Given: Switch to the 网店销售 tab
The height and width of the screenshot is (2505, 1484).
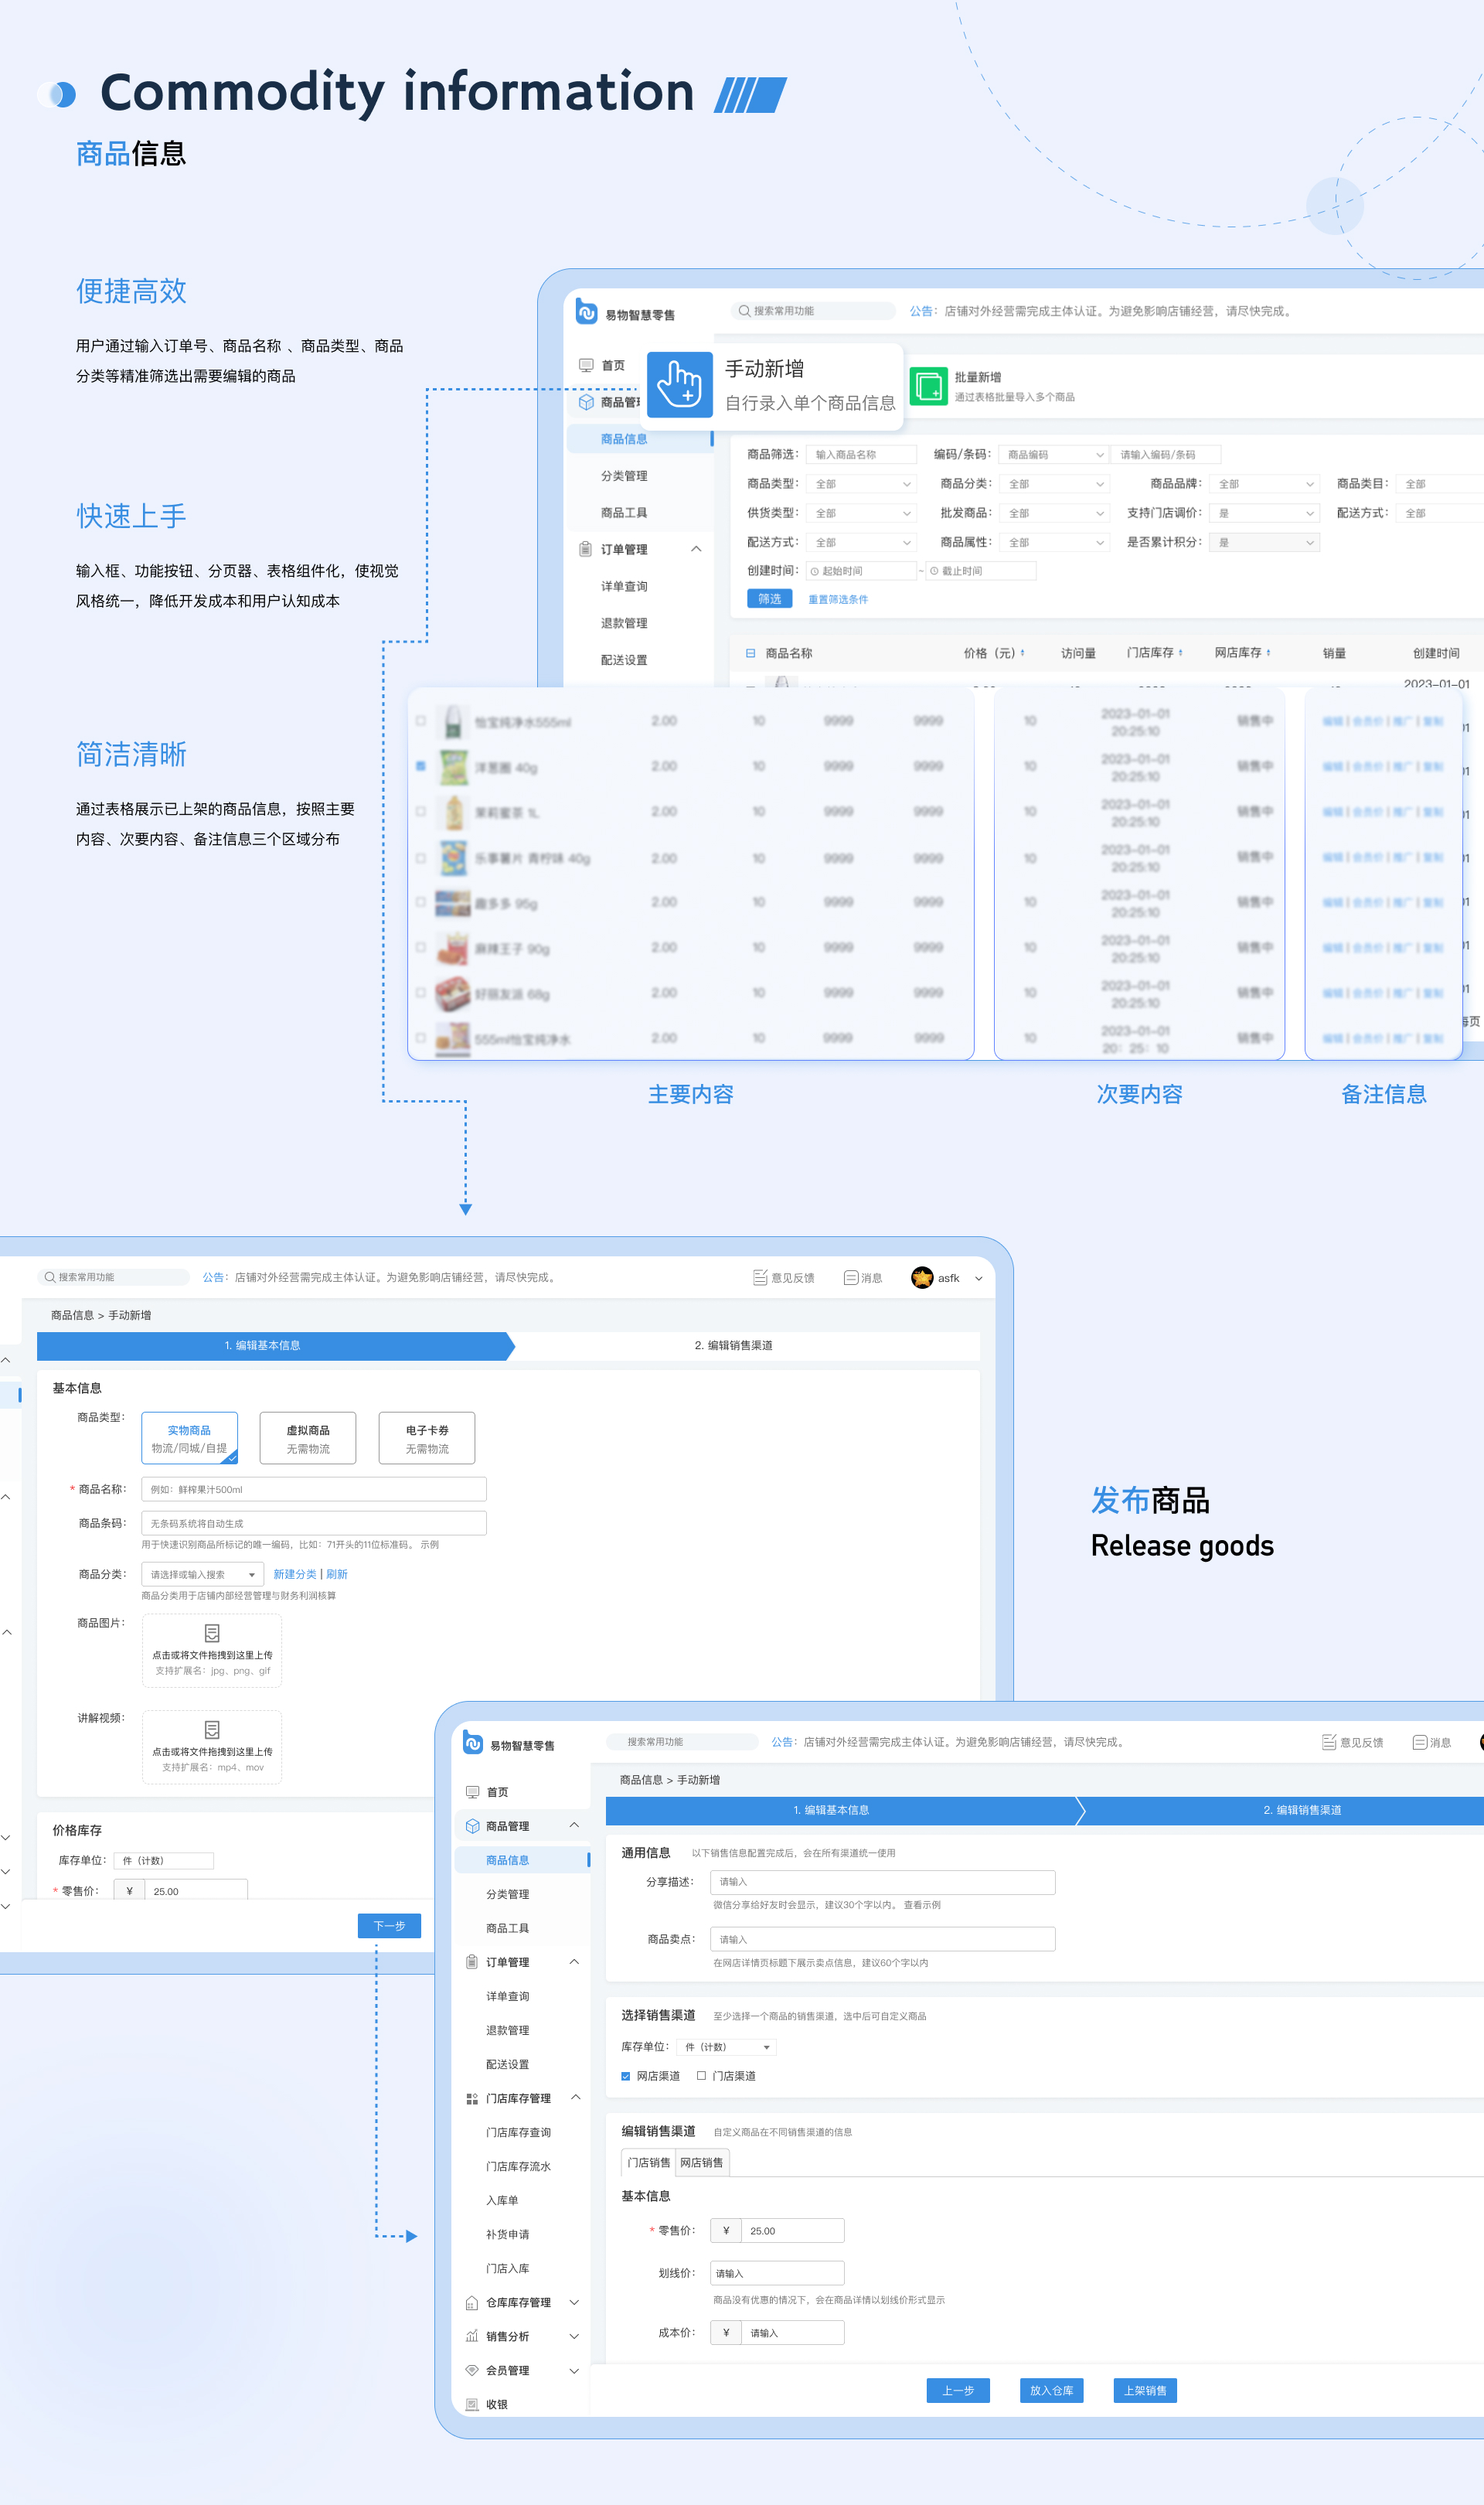Looking at the screenshot, I should point(702,2162).
